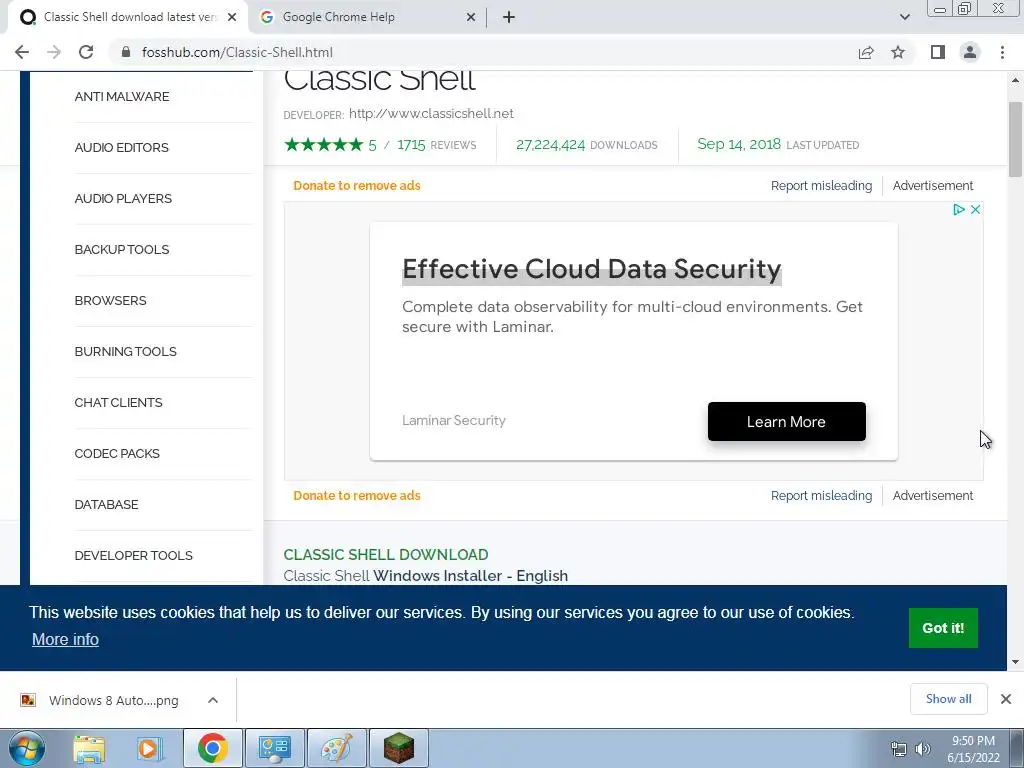This screenshot has width=1024, height=768.
Task: Open CODEC PACKS category
Action: (117, 453)
